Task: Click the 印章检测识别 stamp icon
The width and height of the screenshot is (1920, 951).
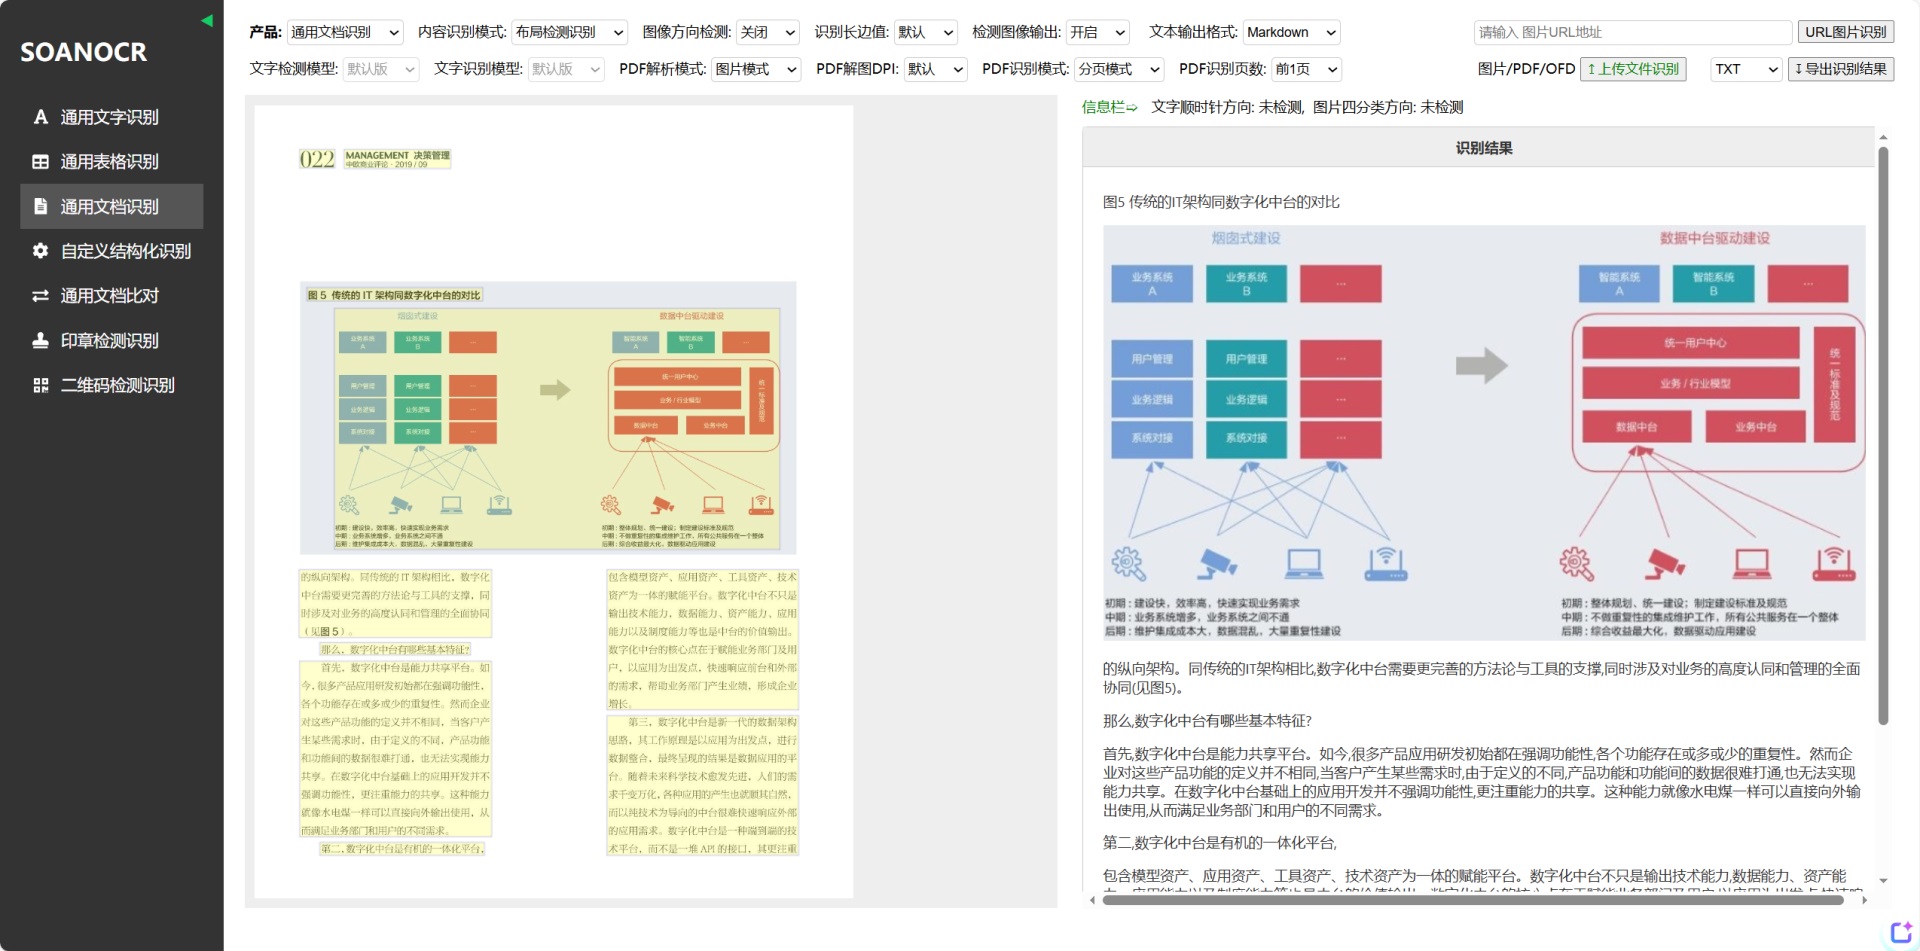Action: pyautogui.click(x=41, y=341)
